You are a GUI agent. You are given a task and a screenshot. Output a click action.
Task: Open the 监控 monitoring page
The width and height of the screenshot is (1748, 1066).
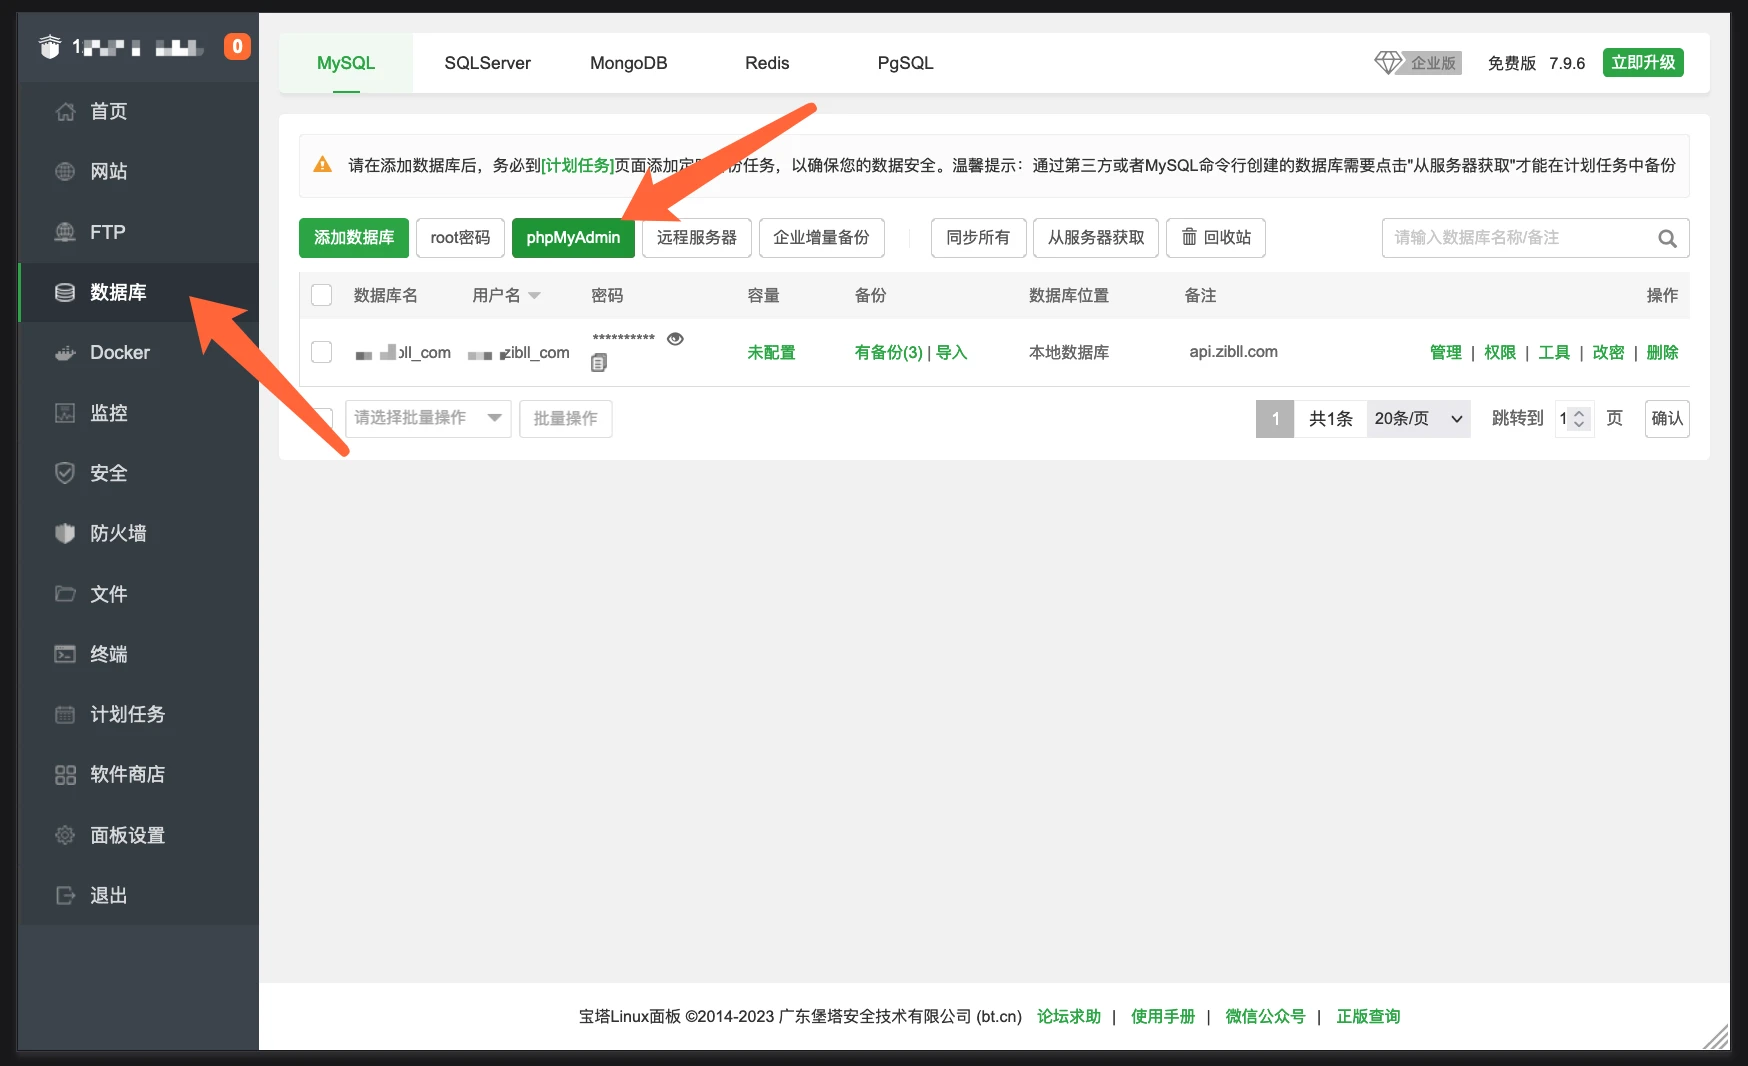coord(108,412)
